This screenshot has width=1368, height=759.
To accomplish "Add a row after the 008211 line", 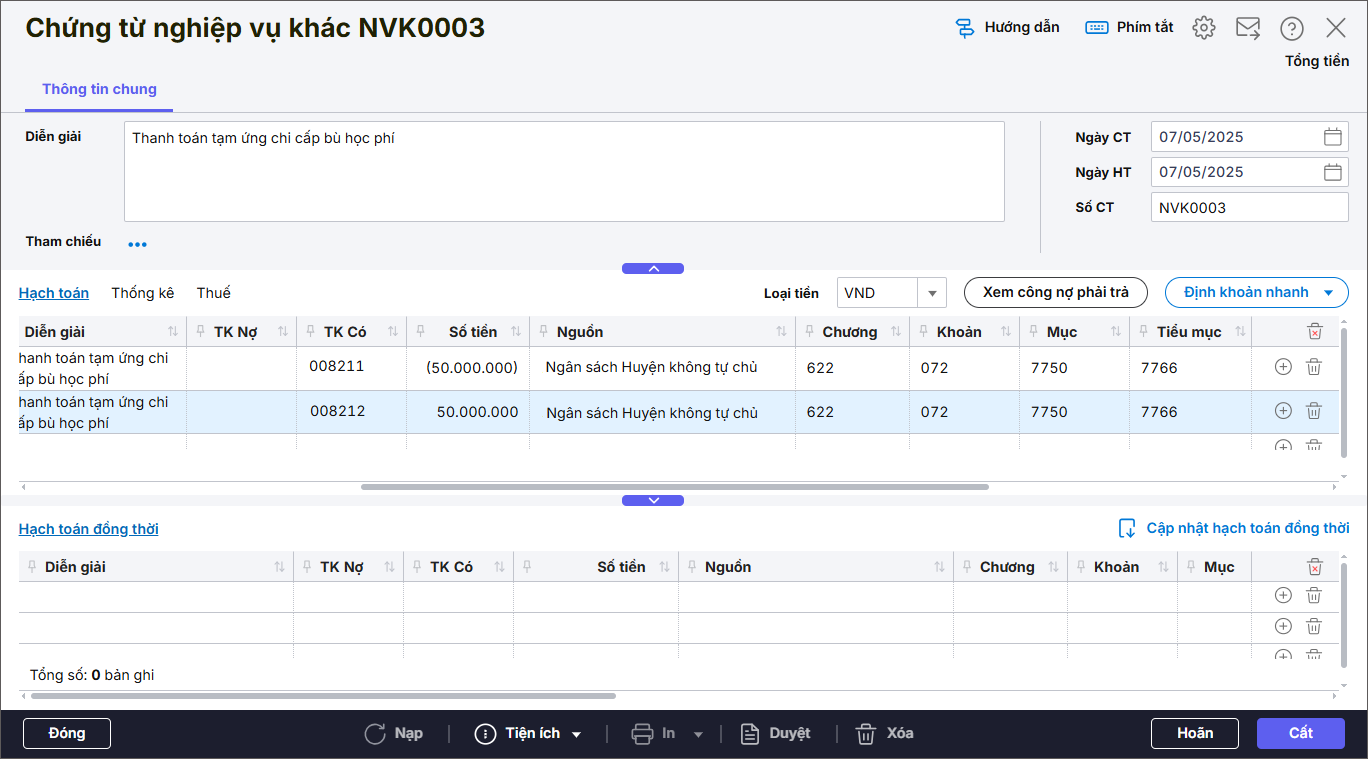I will click(x=1283, y=367).
